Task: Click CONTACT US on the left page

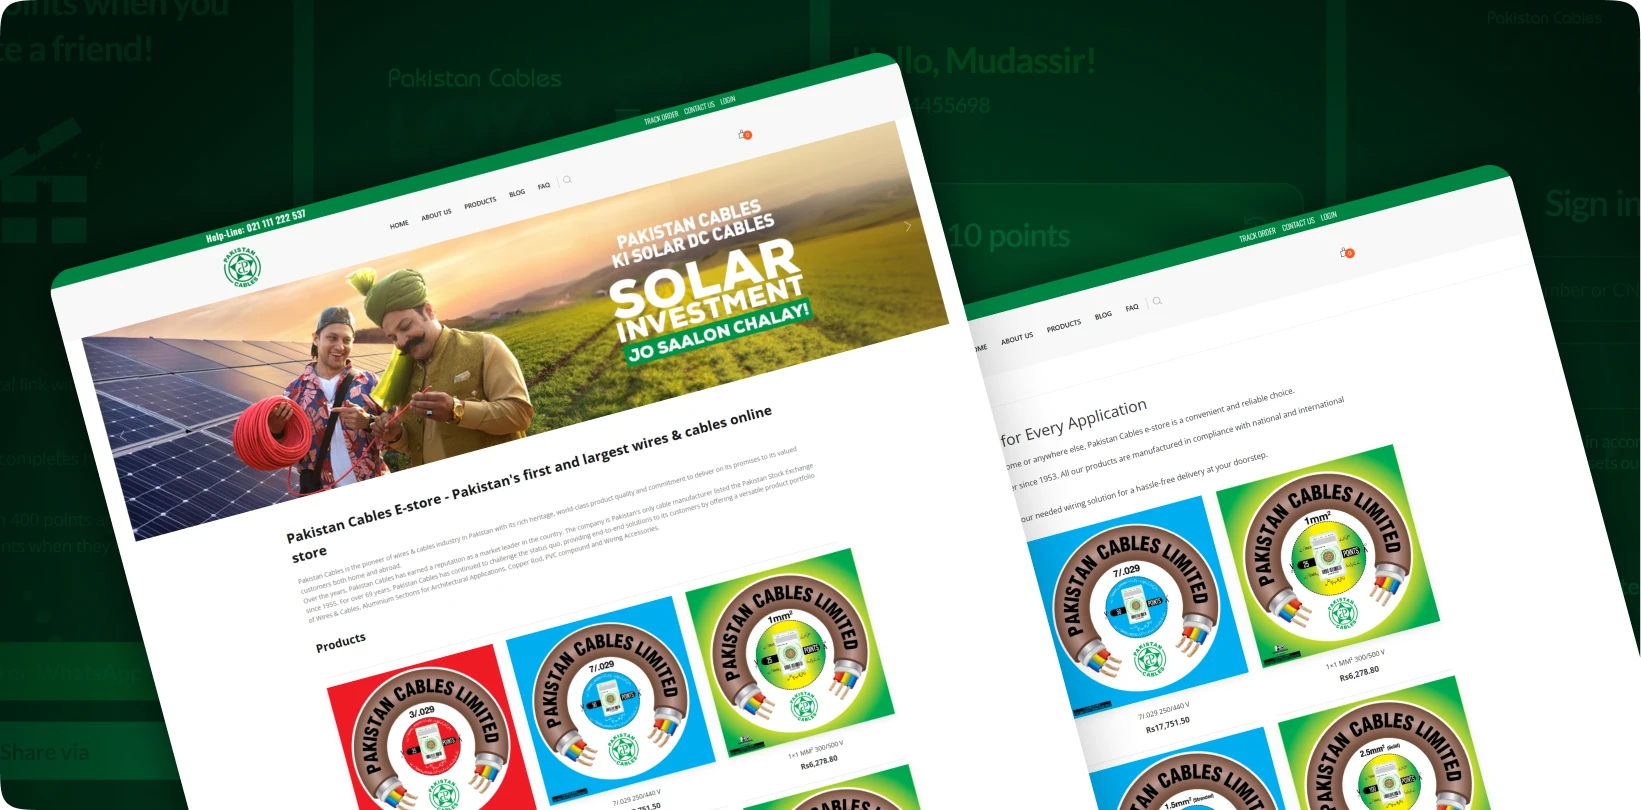Action: (699, 108)
